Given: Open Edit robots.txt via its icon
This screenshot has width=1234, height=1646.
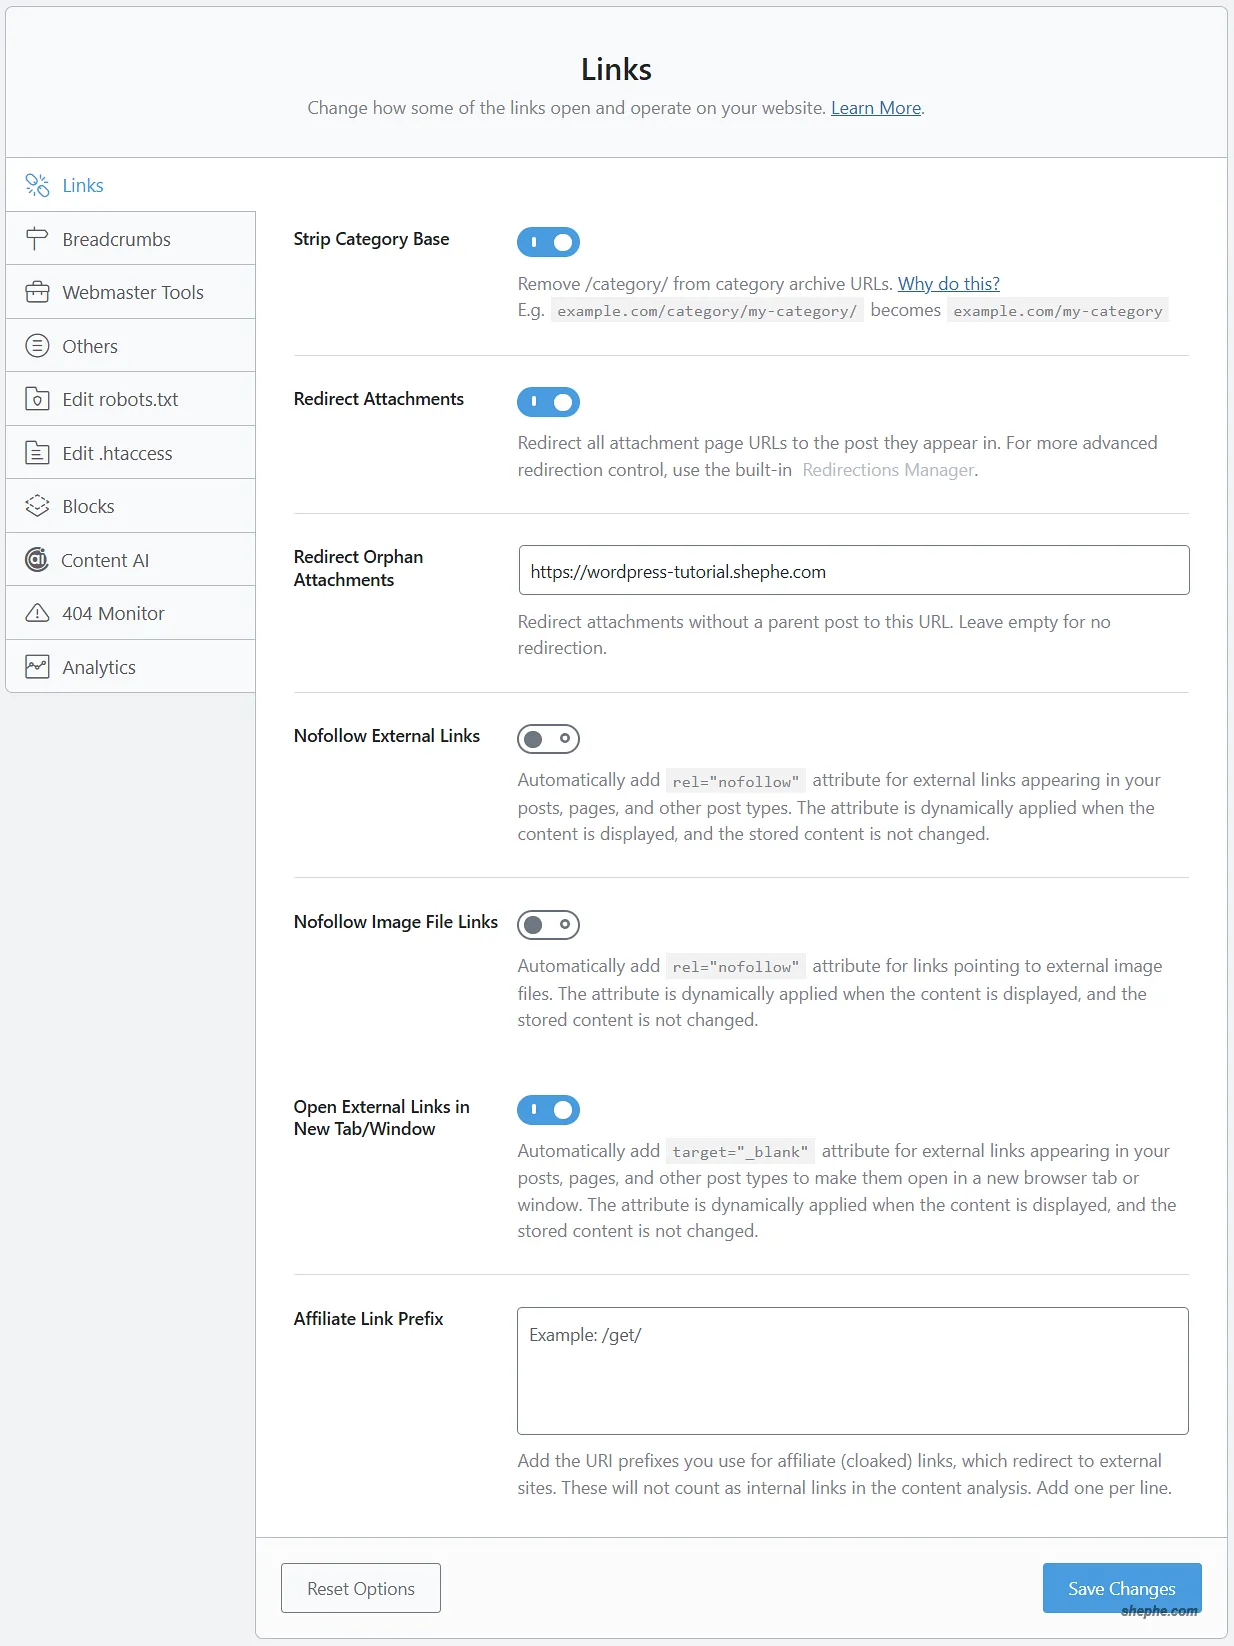Looking at the screenshot, I should click(x=37, y=399).
